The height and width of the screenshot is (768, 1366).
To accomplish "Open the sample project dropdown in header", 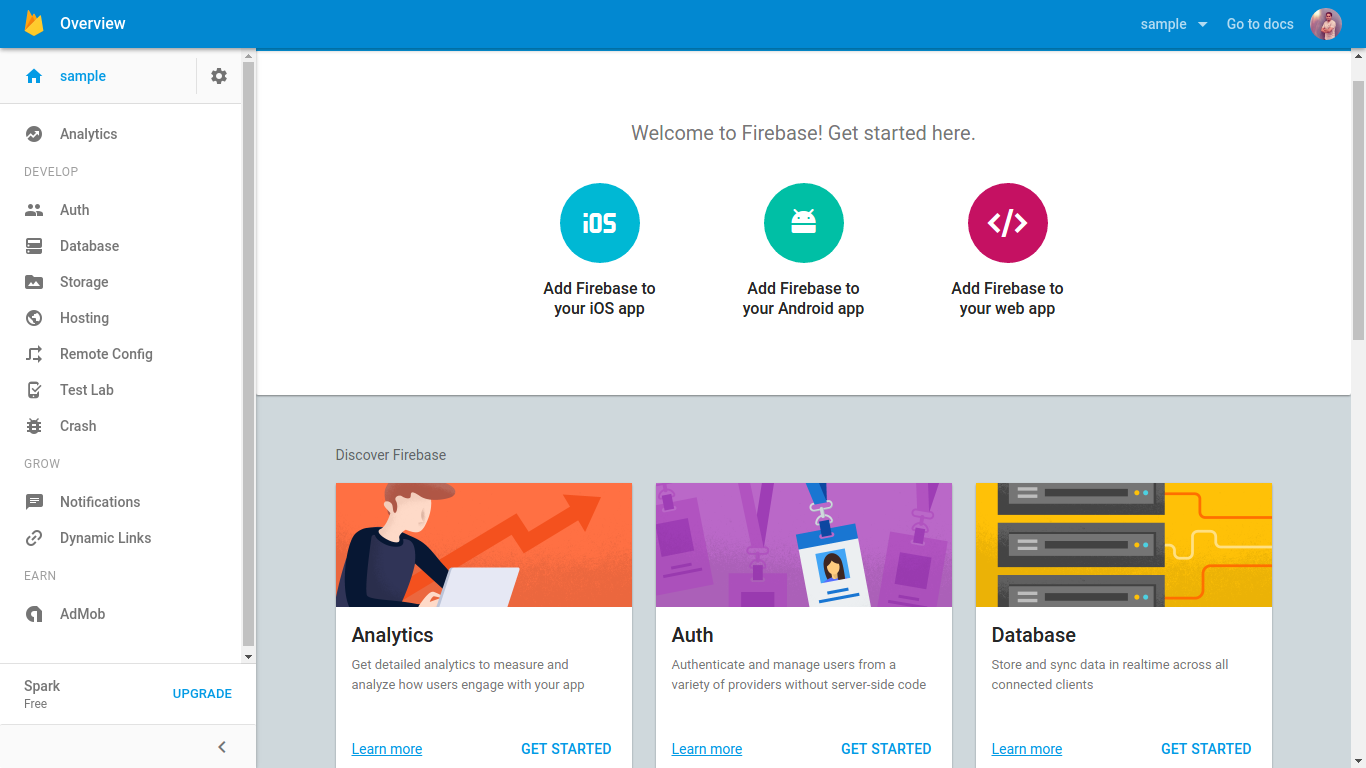I will (x=1174, y=24).
